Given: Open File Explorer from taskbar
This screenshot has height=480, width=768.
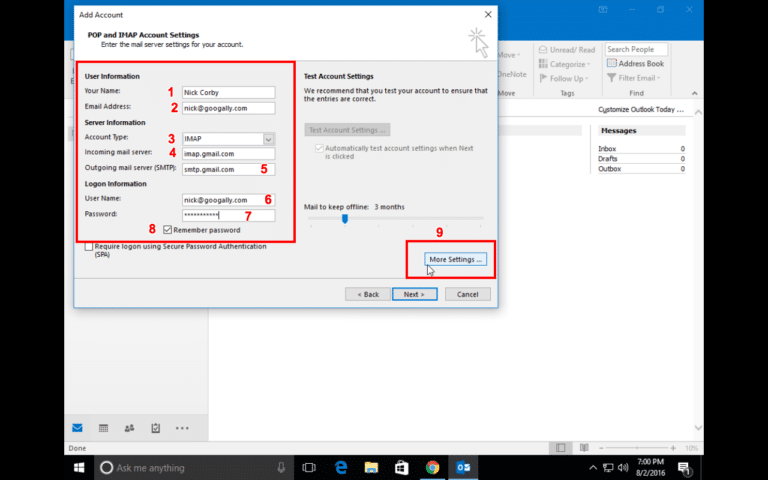Looking at the screenshot, I should click(x=371, y=468).
